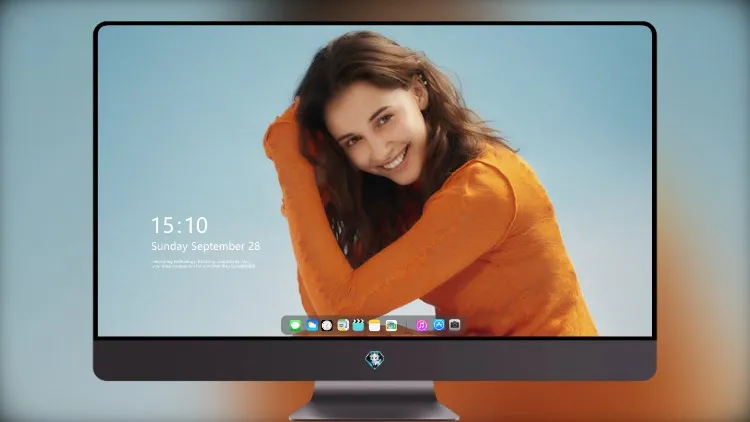Click the Sunday September 28 date

pyautogui.click(x=206, y=246)
